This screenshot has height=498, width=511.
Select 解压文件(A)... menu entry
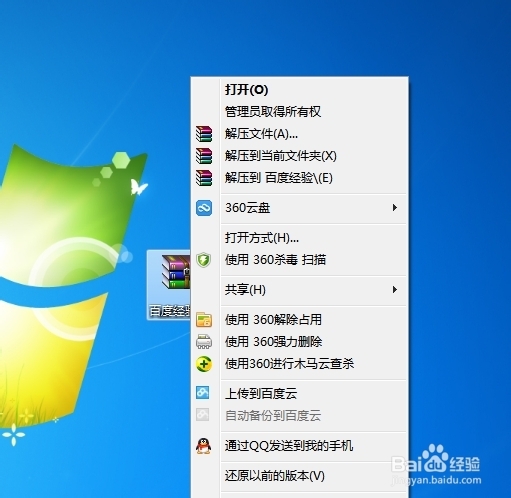[299, 134]
